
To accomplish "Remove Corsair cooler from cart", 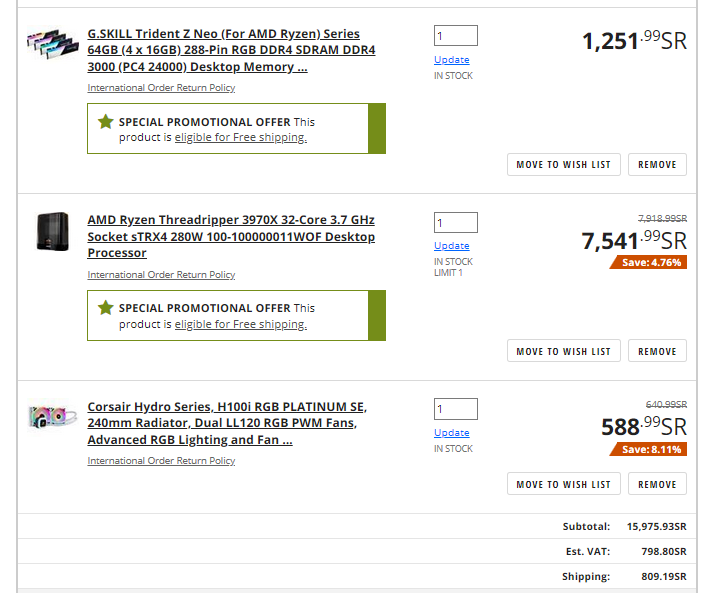I will click(657, 484).
